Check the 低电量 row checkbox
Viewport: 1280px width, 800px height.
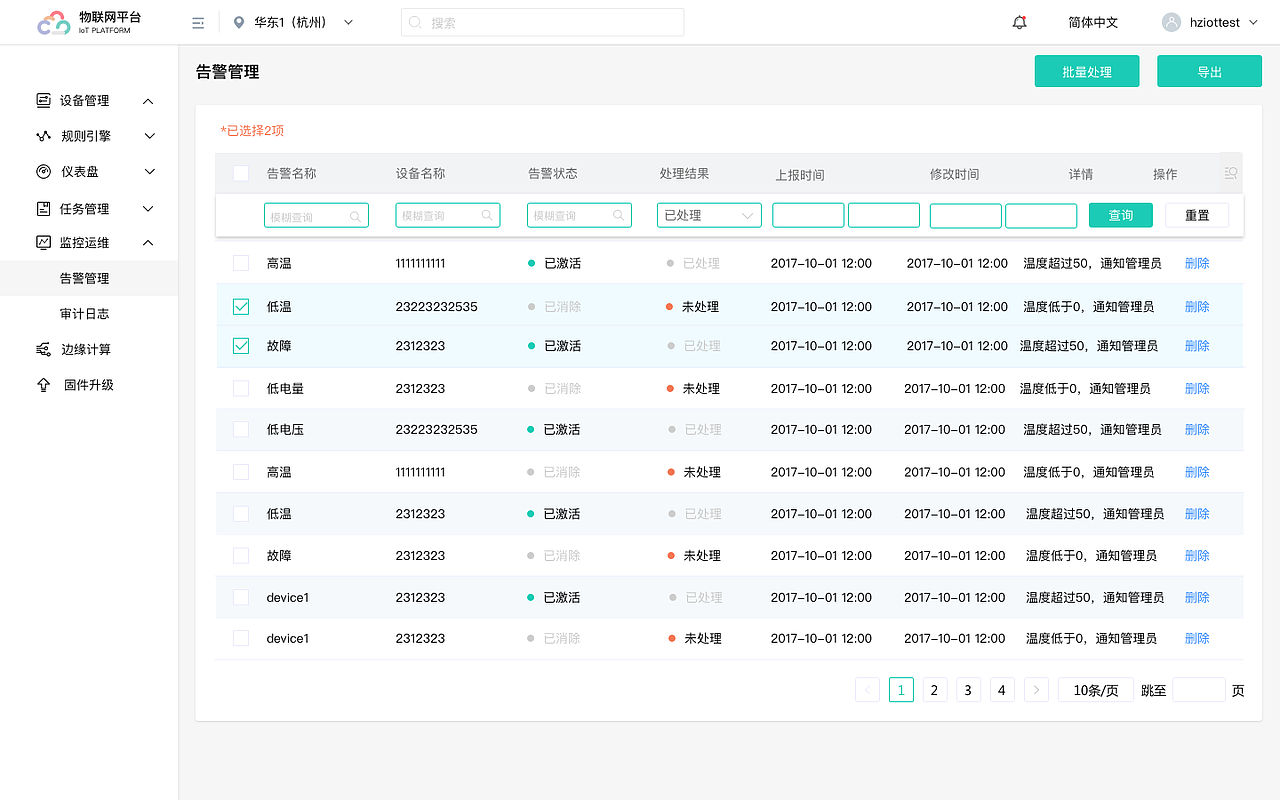pos(241,388)
